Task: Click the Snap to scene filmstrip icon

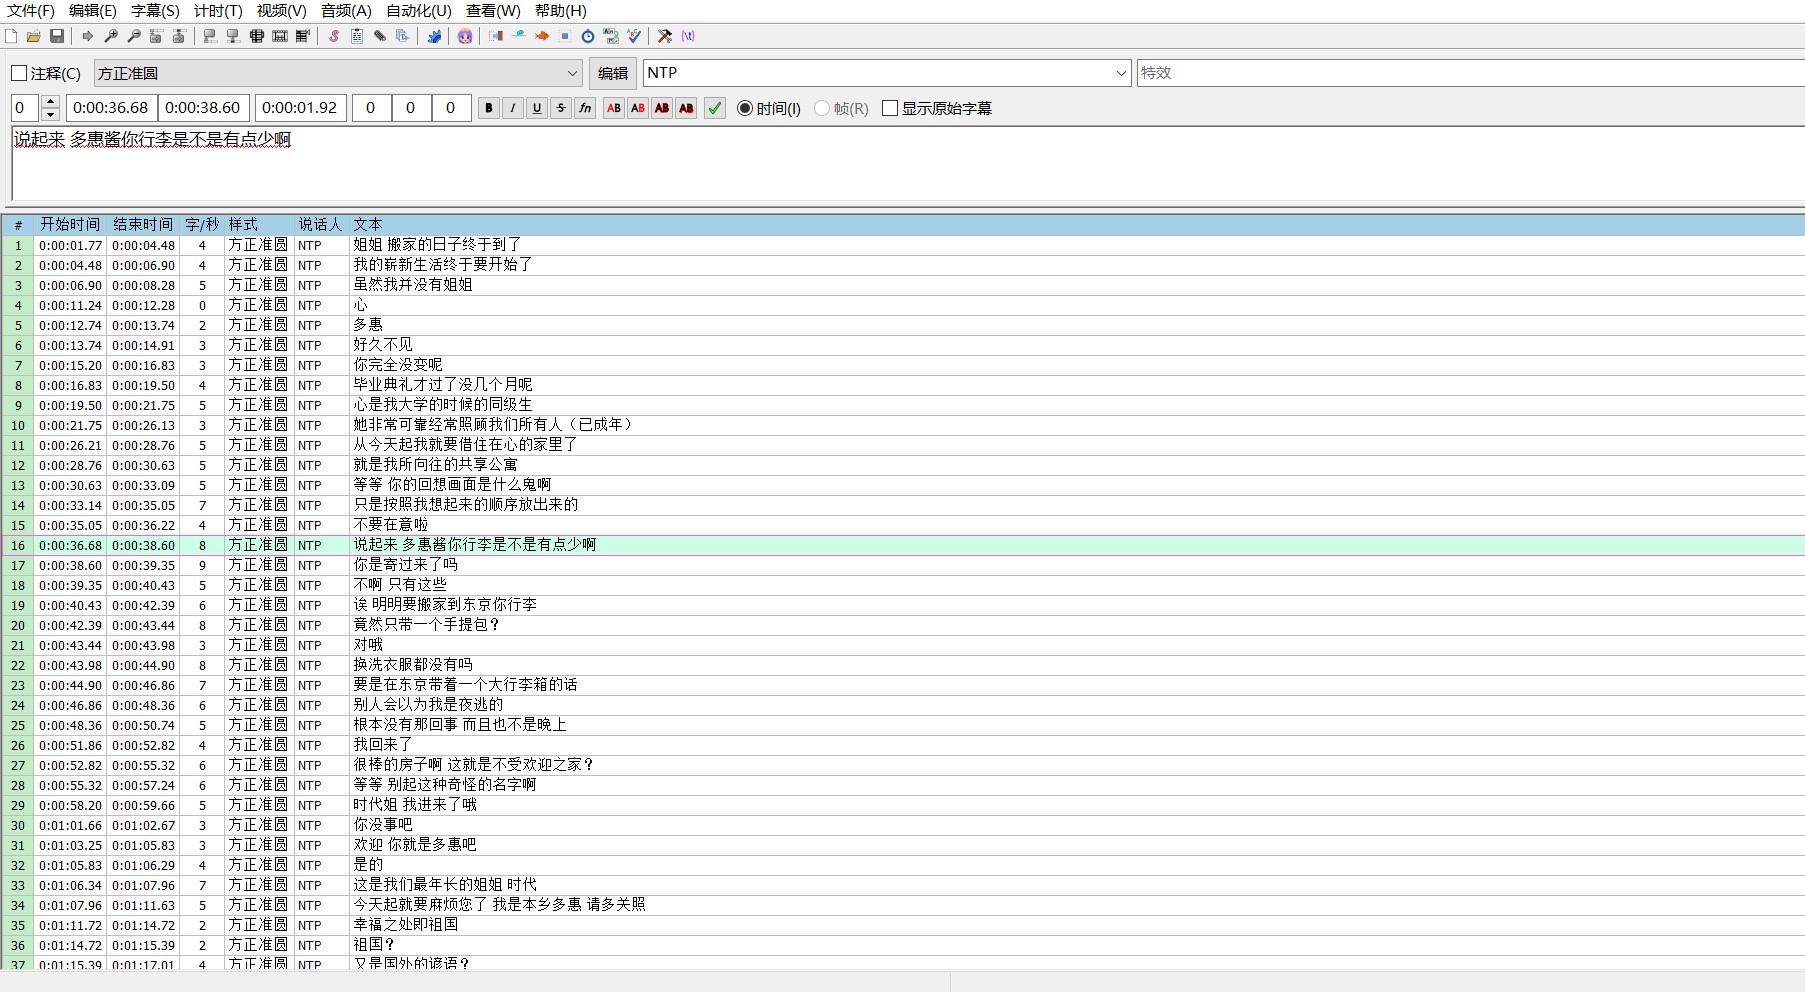Action: pyautogui.click(x=280, y=36)
